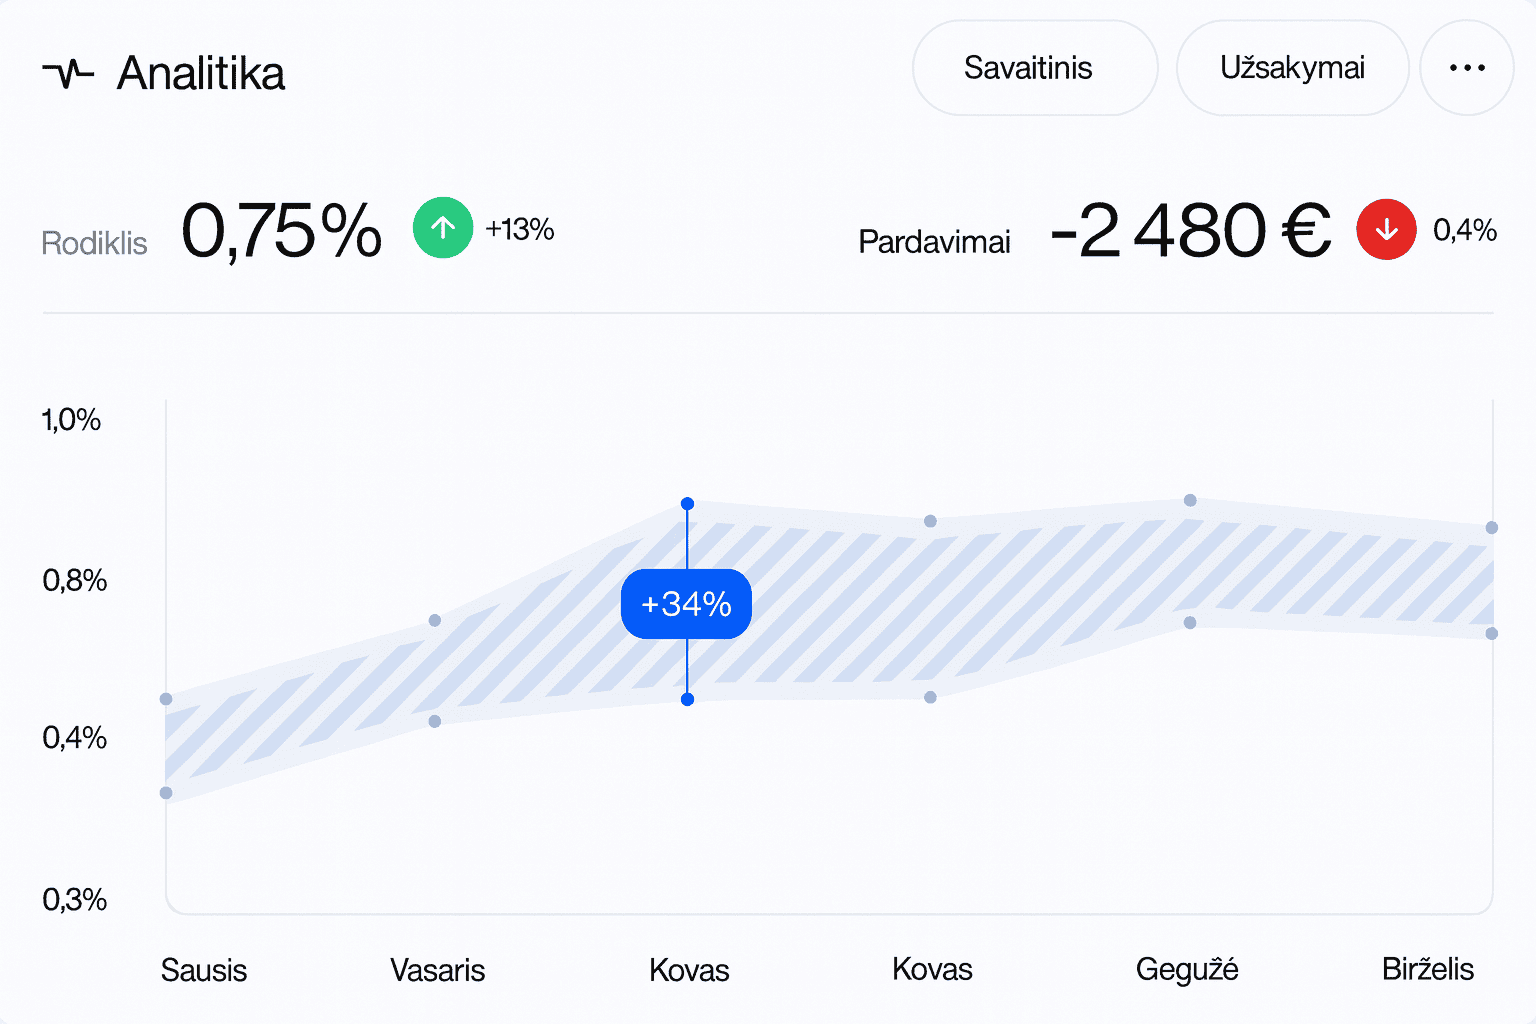Image resolution: width=1536 pixels, height=1024 pixels.
Task: Click the upper Vasaris data point
Action: (435, 621)
